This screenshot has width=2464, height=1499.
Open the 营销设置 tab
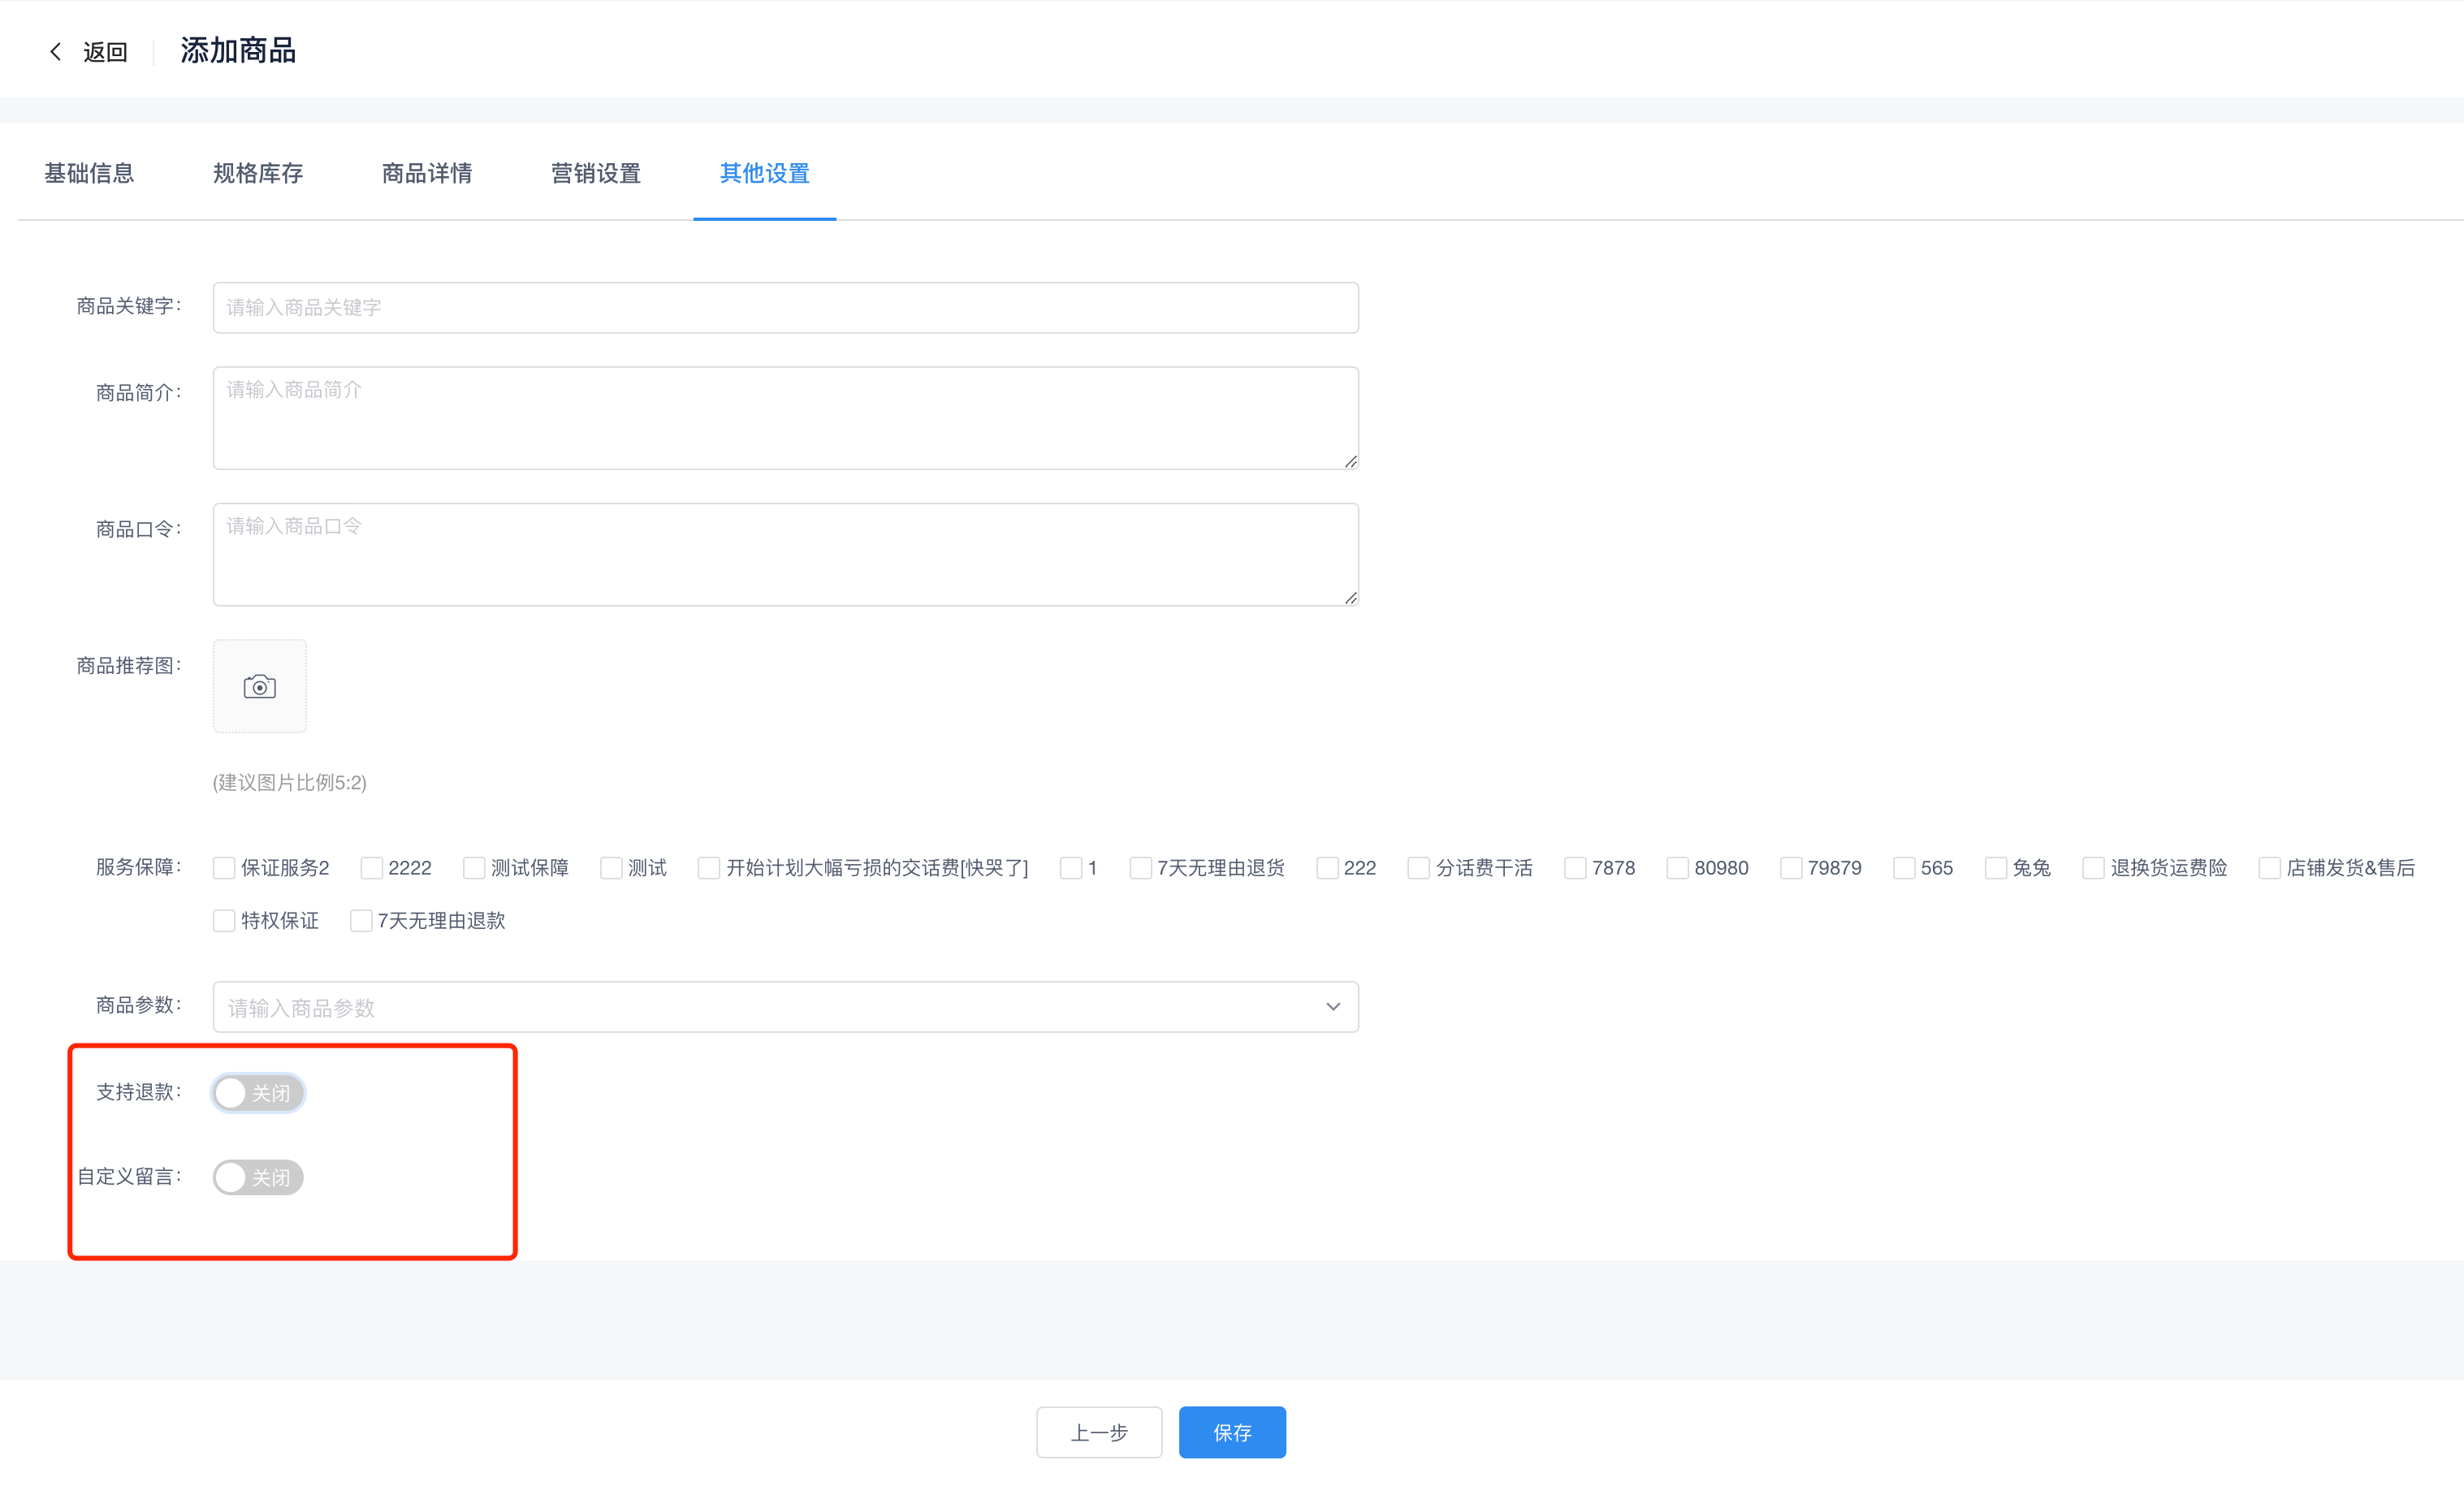(x=596, y=173)
